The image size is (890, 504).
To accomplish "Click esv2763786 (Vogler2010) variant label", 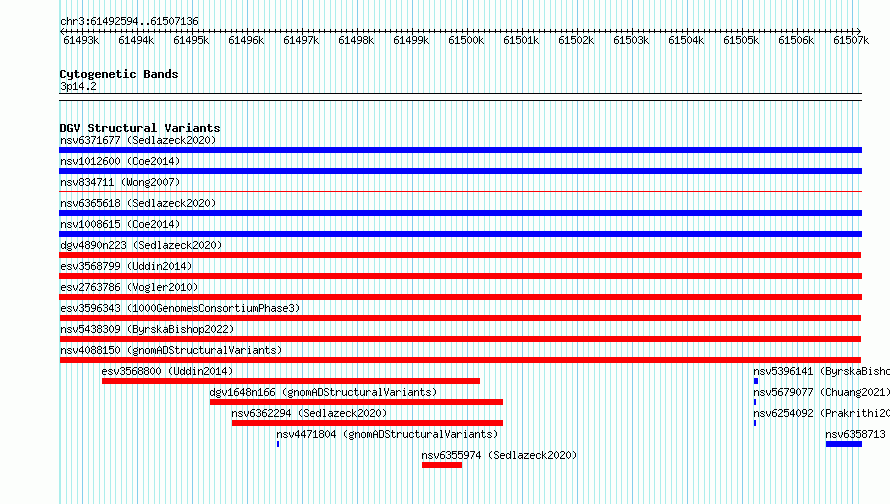I will pos(129,287).
